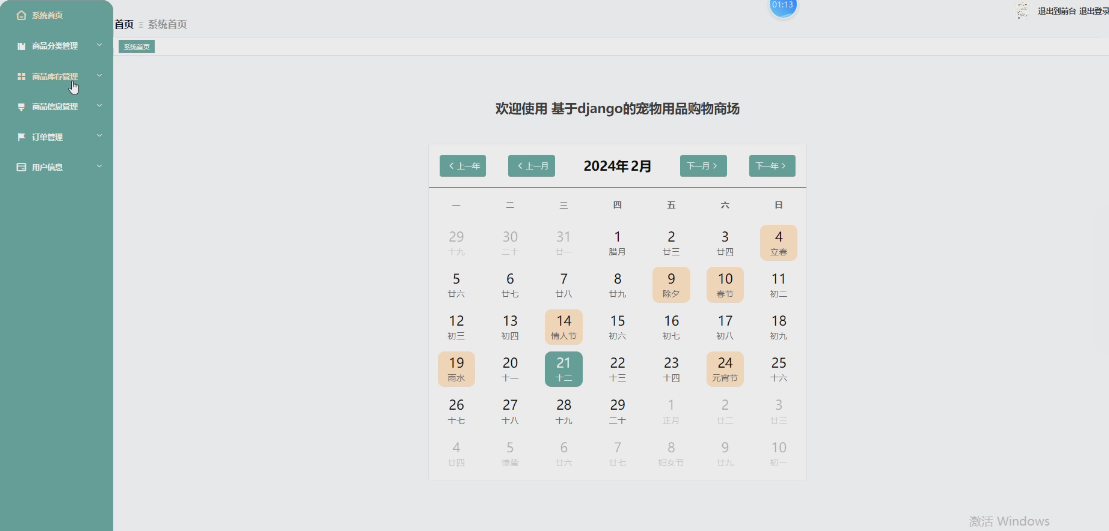The height and width of the screenshot is (531, 1109).
Task: Open the 订单管理 menu label
Action: click(47, 137)
